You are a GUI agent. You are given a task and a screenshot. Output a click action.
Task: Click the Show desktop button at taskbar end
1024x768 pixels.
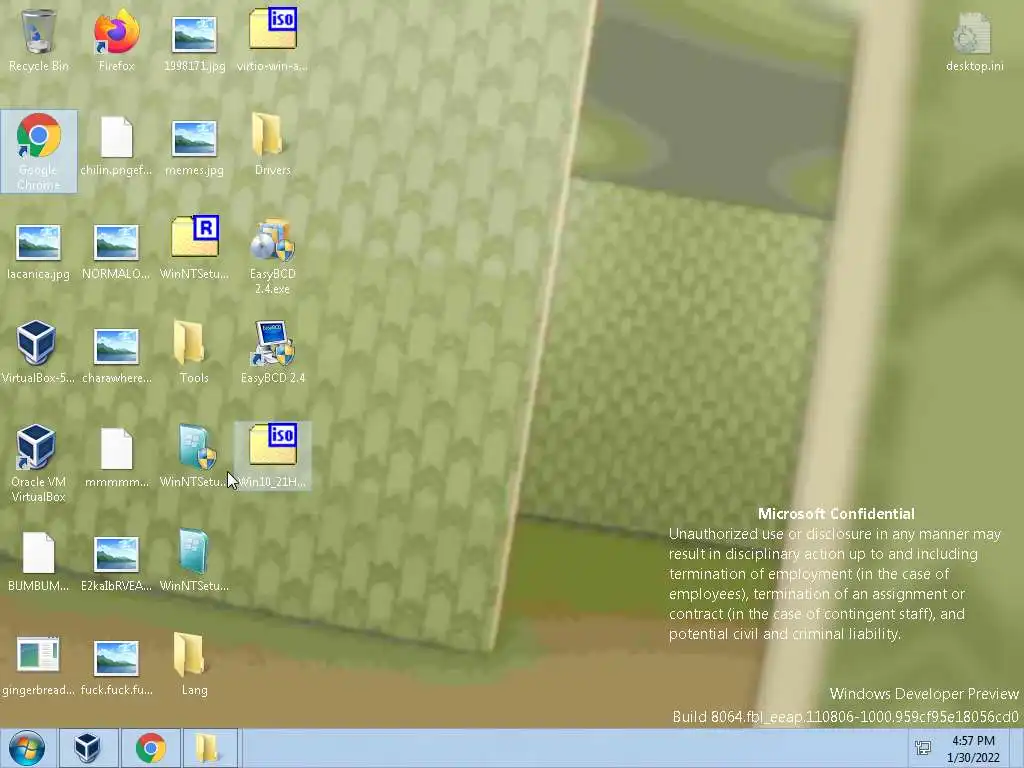[x=1017, y=748]
